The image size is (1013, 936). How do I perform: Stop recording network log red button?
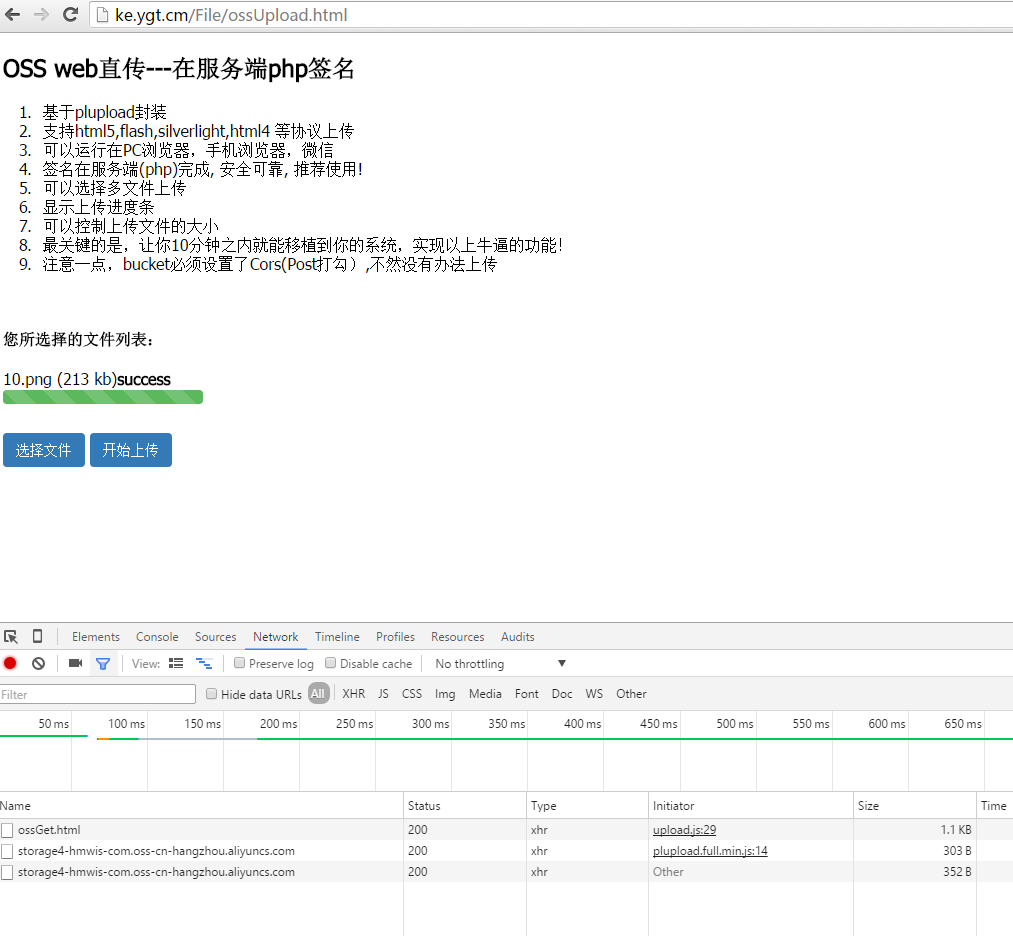(10, 663)
